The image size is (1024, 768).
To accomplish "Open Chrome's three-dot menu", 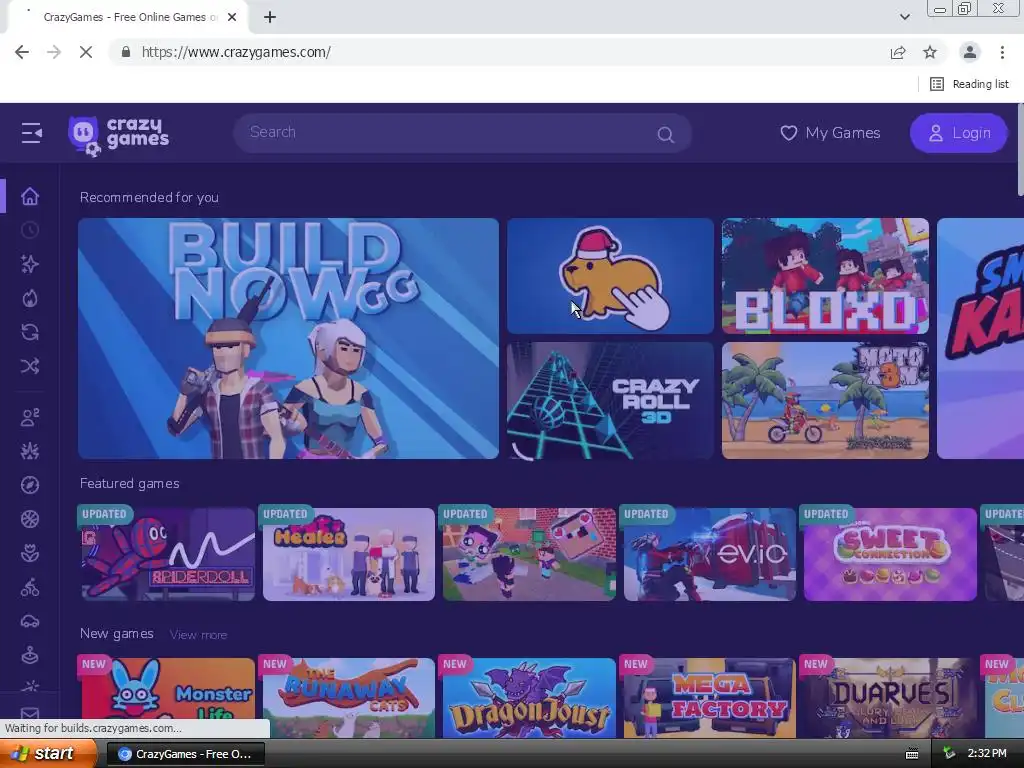I will 1002,52.
